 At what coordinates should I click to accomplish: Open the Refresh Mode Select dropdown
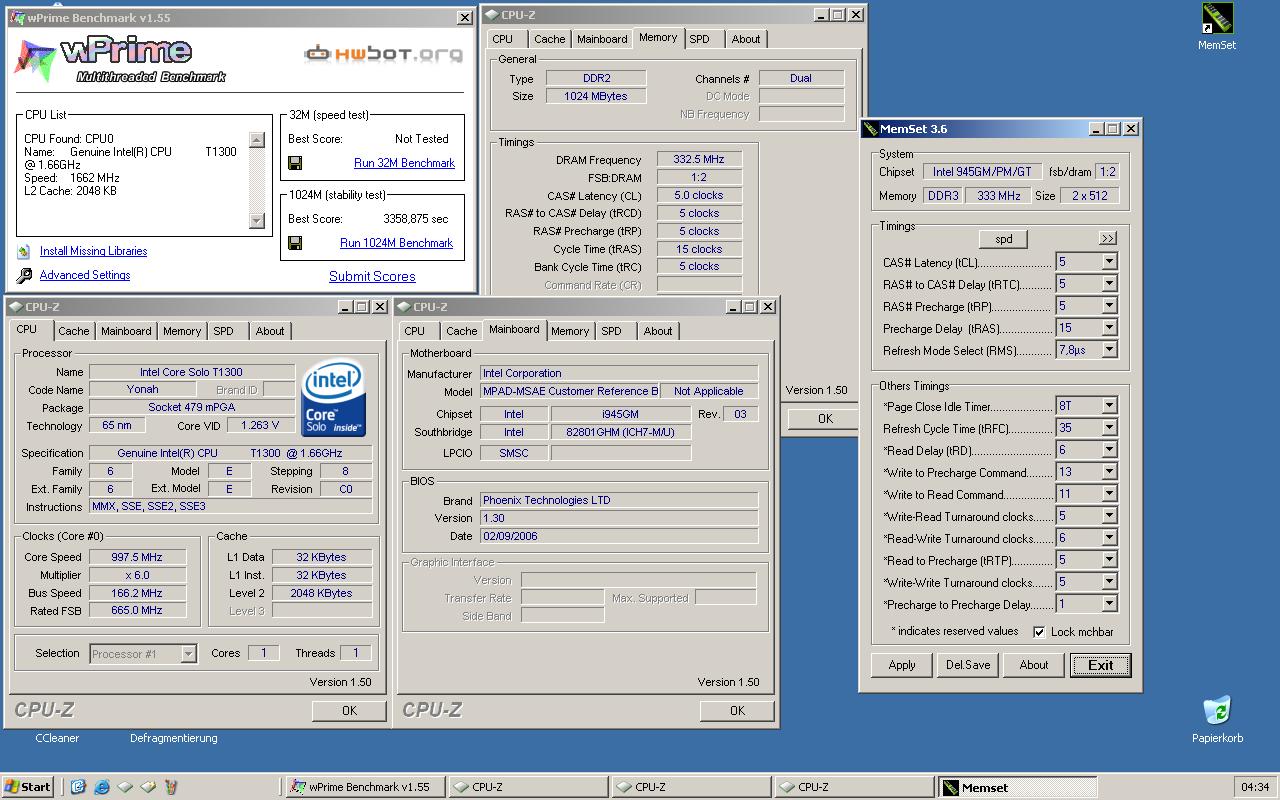1108,350
